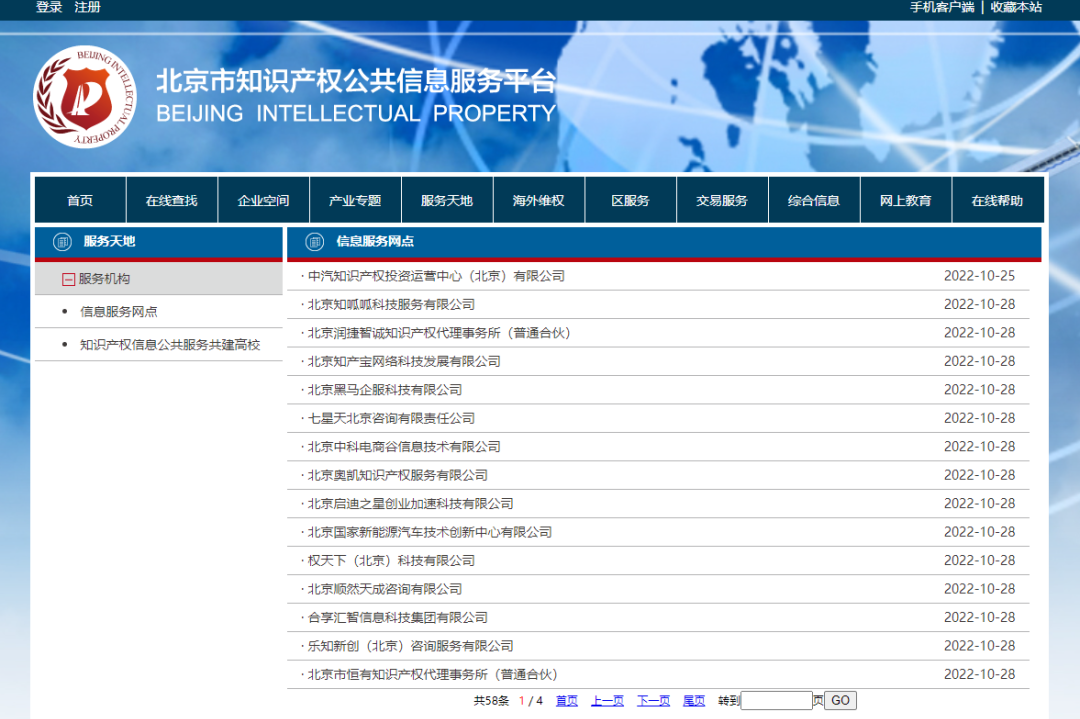Open the 服务天地 navigation menu item
The image size is (1080, 719).
click(x=447, y=200)
